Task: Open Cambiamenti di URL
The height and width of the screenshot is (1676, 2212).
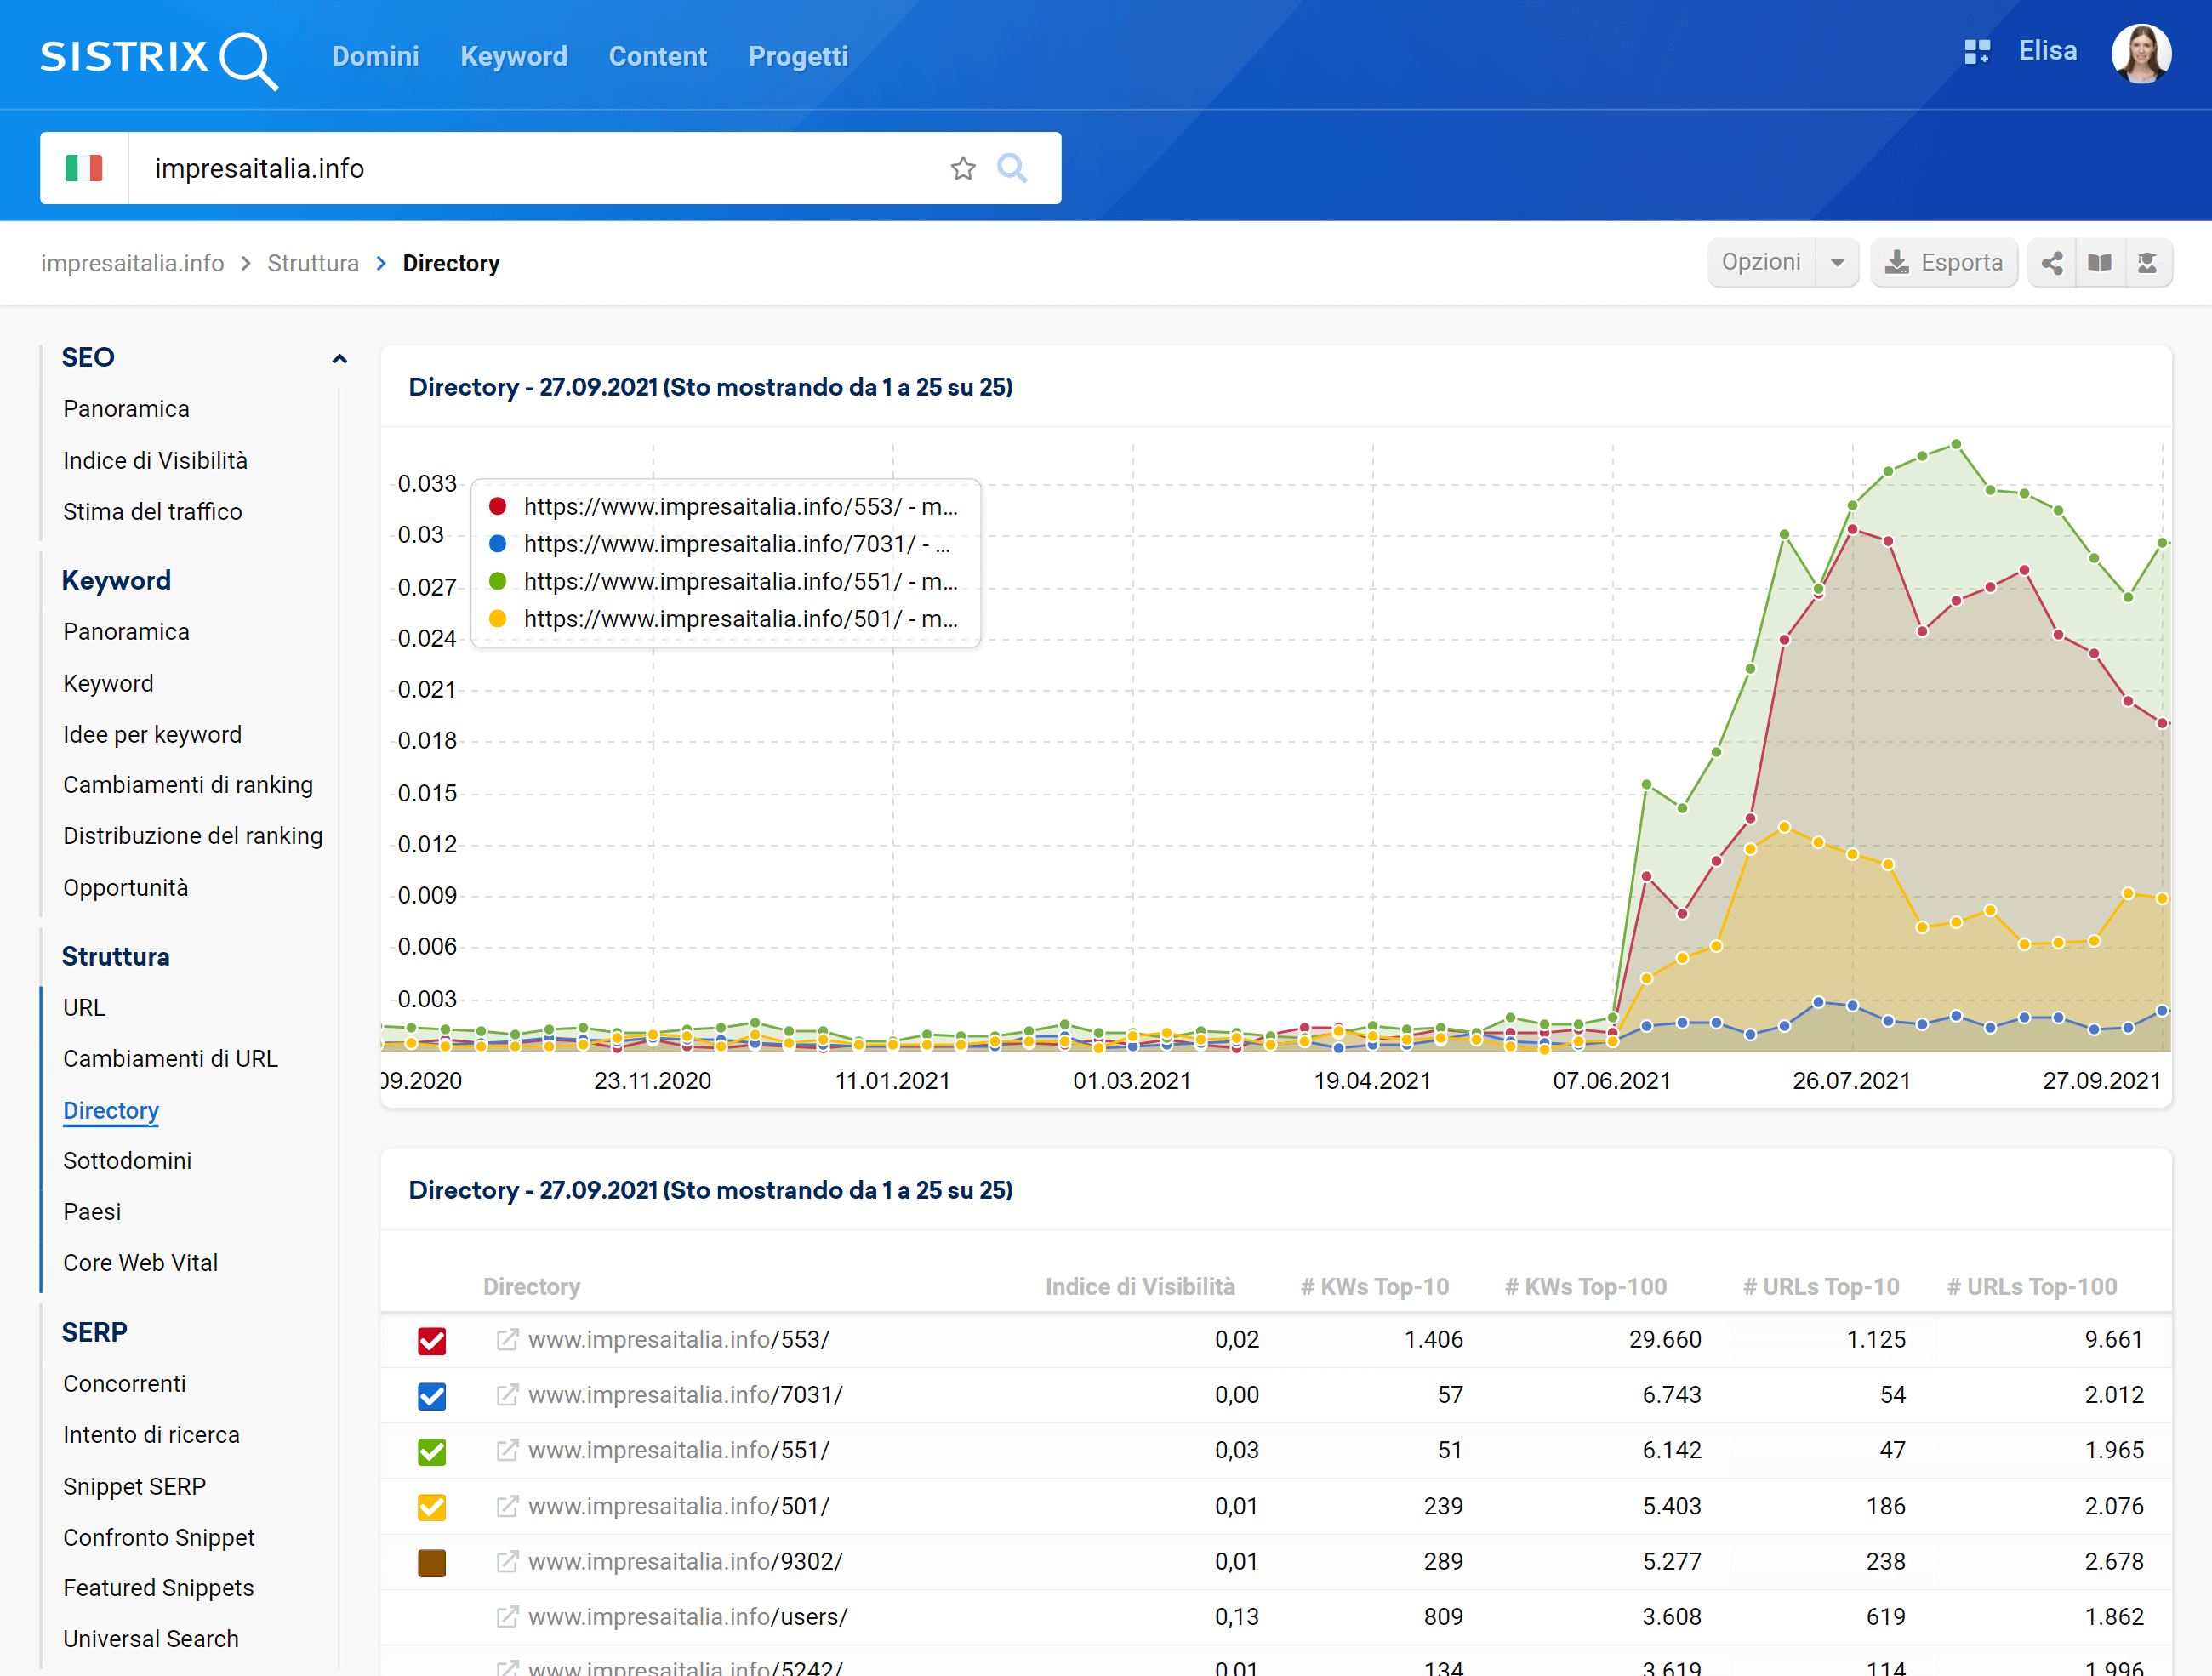Action: 170,1058
